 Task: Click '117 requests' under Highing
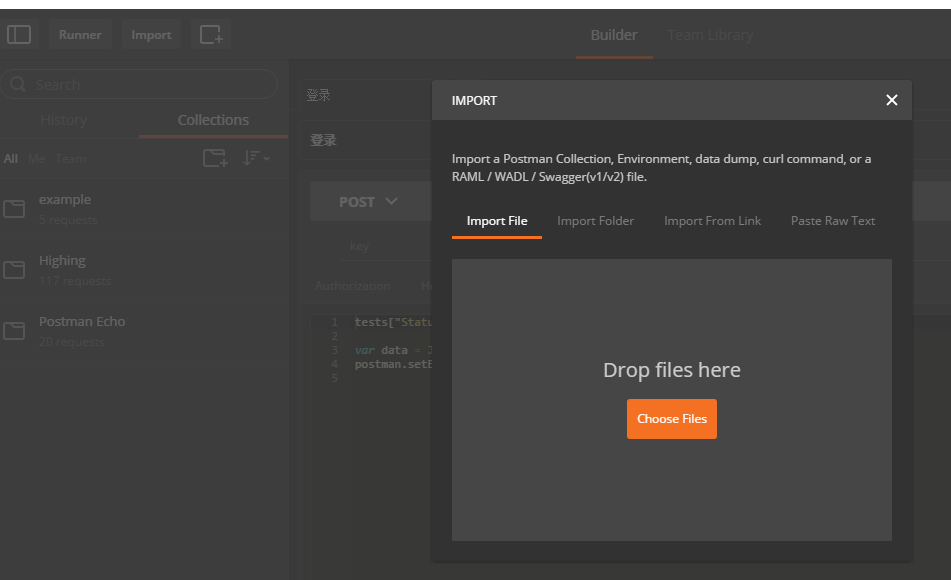(75, 281)
